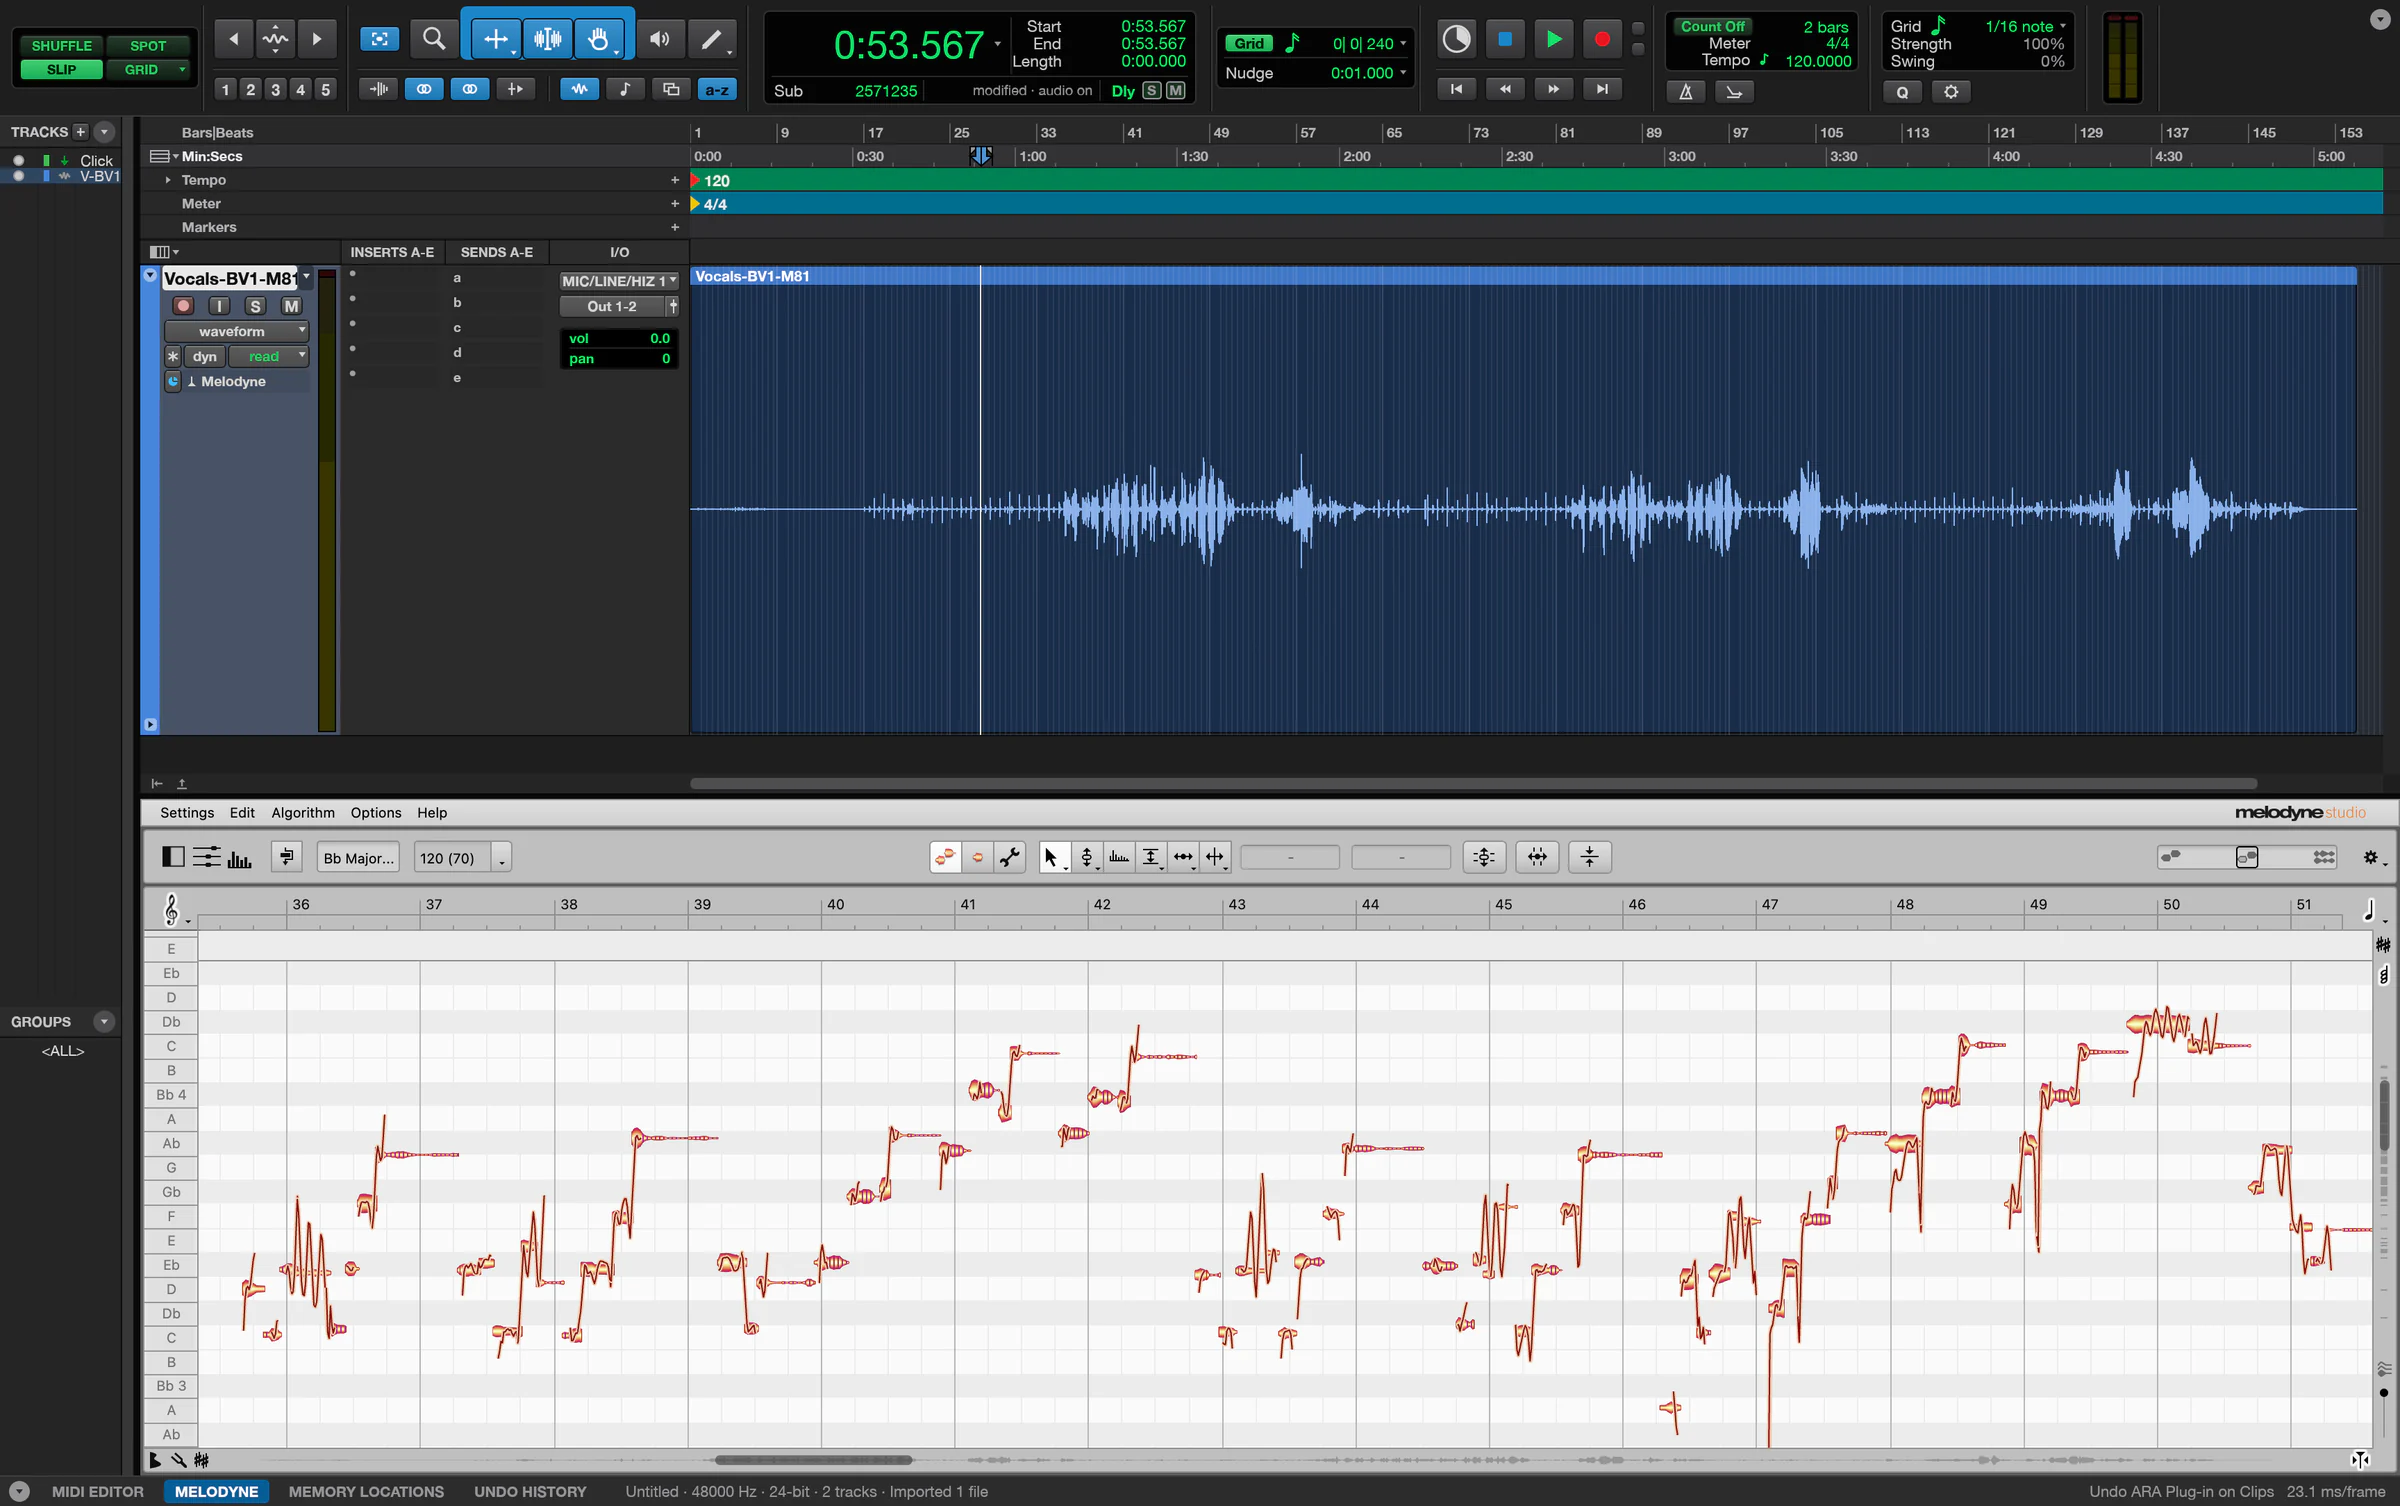Select the Trim tool
Screen dimensions: 2400x1506
point(496,39)
